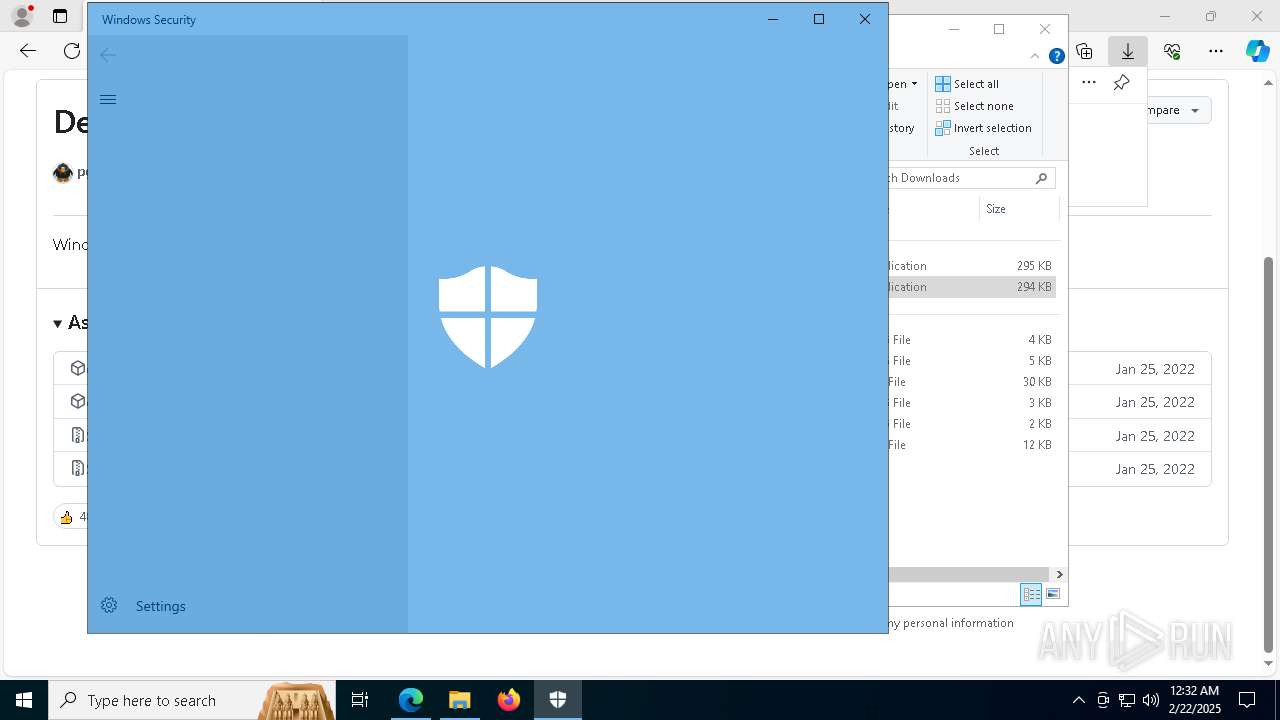Click Windows Security taskbar icon
This screenshot has width=1280, height=720.
pos(558,700)
